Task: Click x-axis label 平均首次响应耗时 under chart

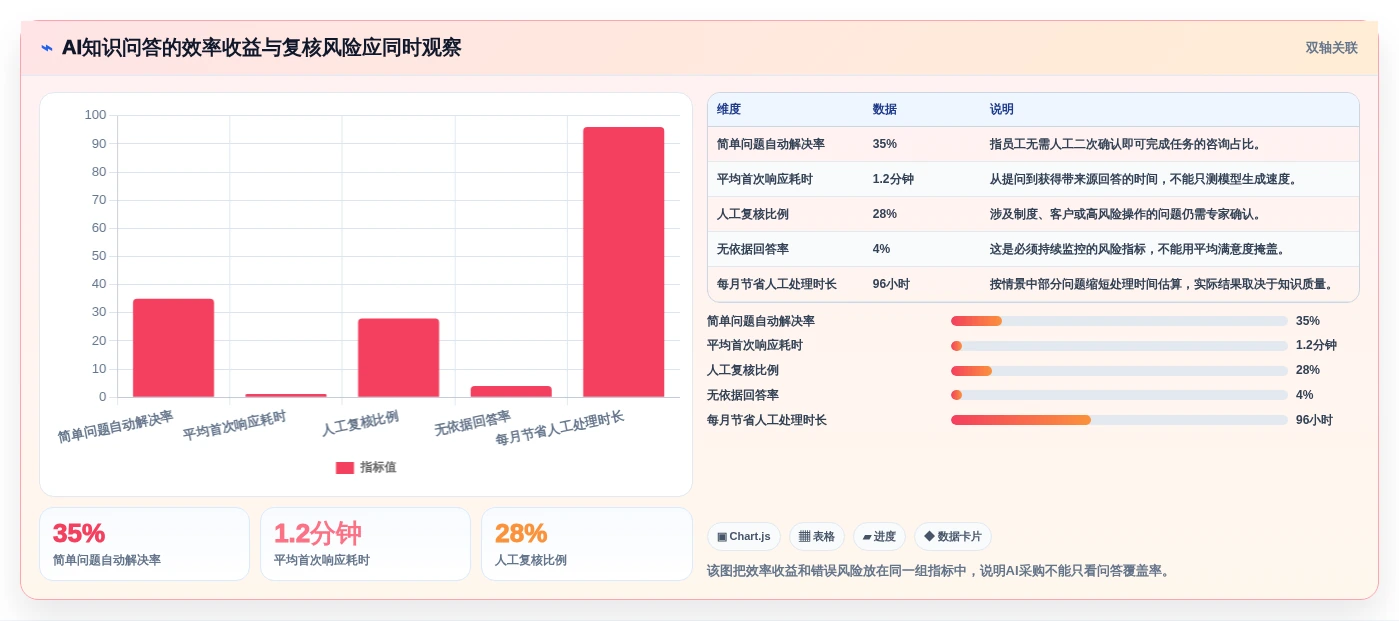Action: tap(235, 426)
